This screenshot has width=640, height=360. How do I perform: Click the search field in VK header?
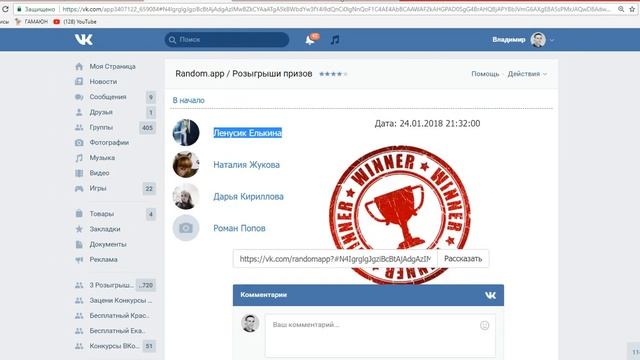point(227,40)
